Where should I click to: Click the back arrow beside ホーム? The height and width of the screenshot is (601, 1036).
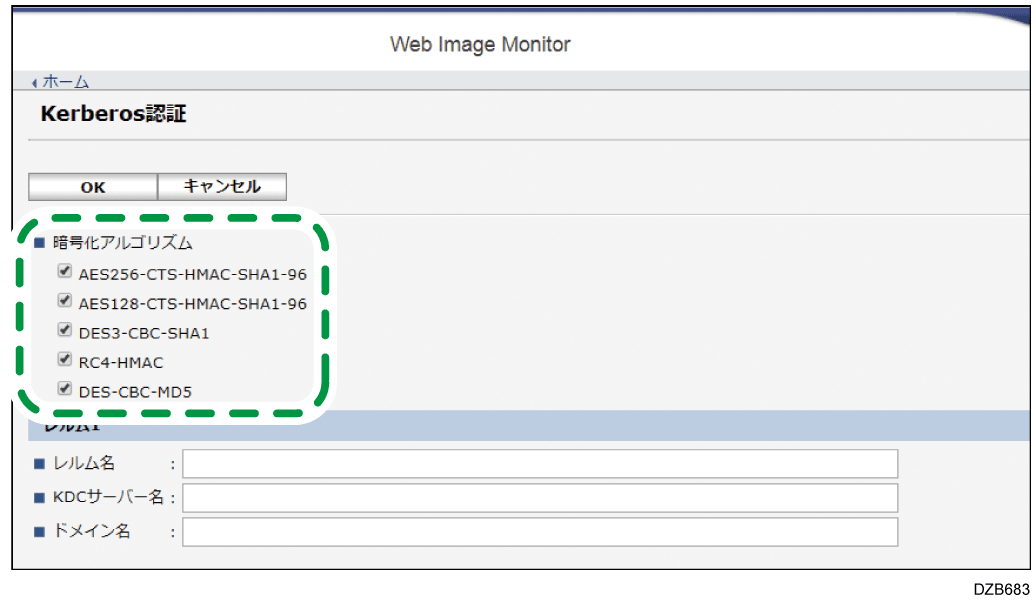pos(35,83)
